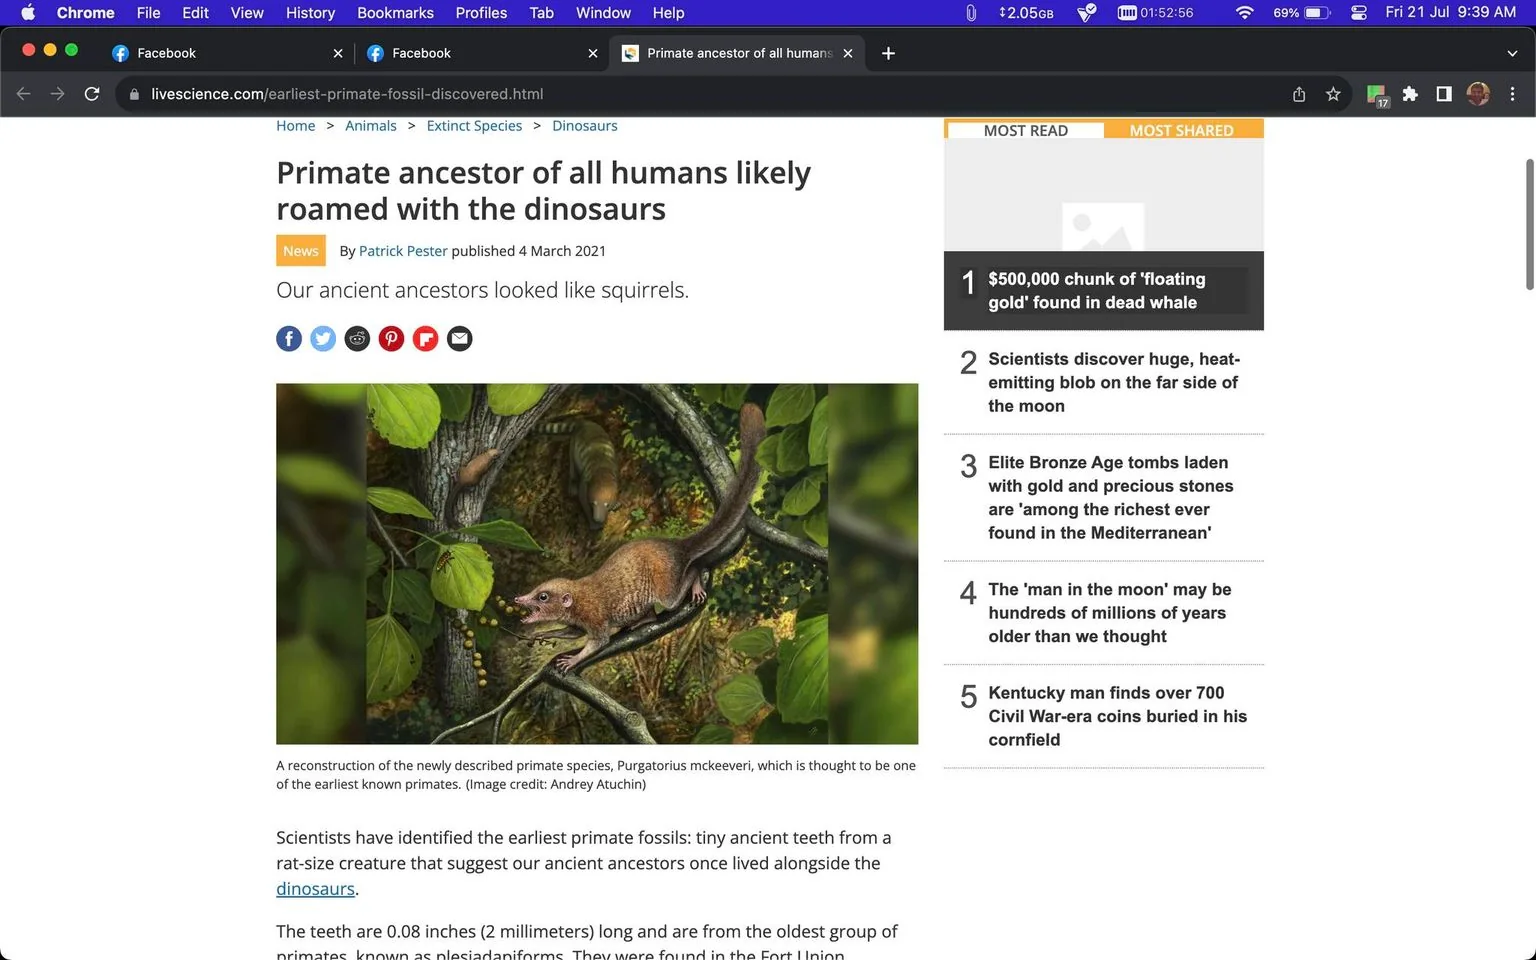The width and height of the screenshot is (1536, 960).
Task: Go to Home breadcrumb
Action: pyautogui.click(x=296, y=126)
